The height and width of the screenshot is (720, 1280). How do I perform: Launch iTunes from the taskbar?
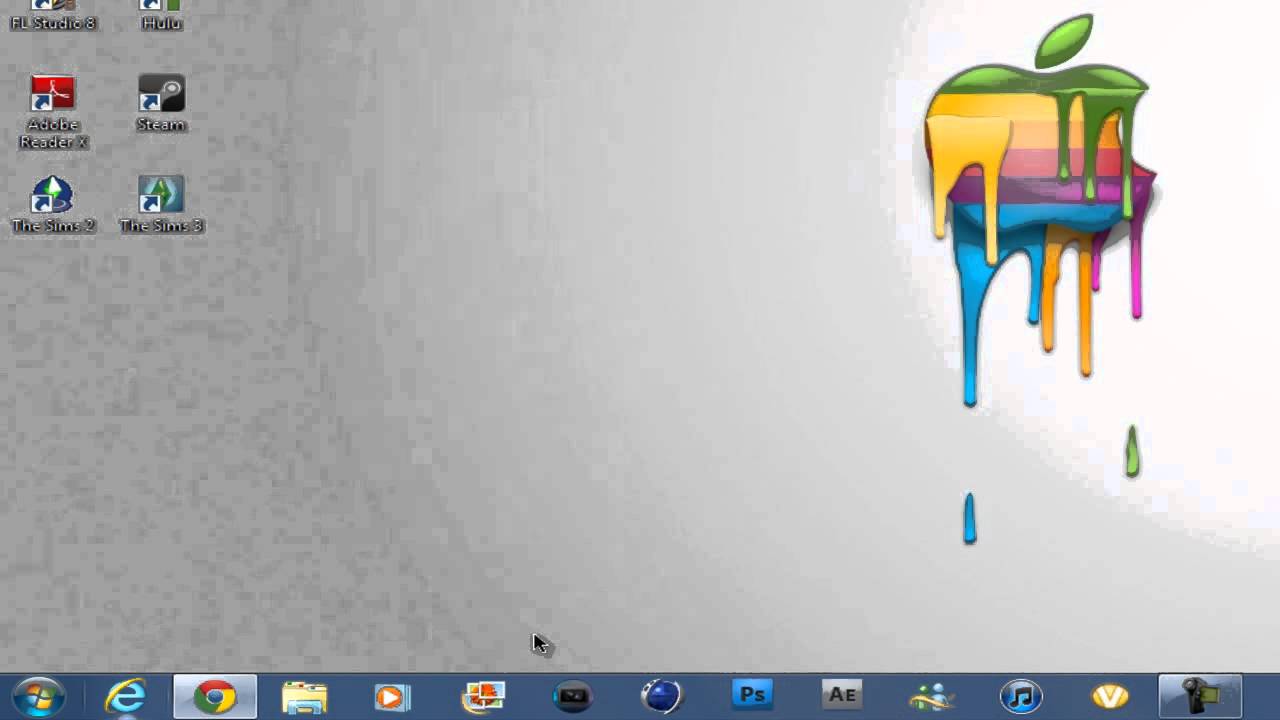[x=1020, y=696]
